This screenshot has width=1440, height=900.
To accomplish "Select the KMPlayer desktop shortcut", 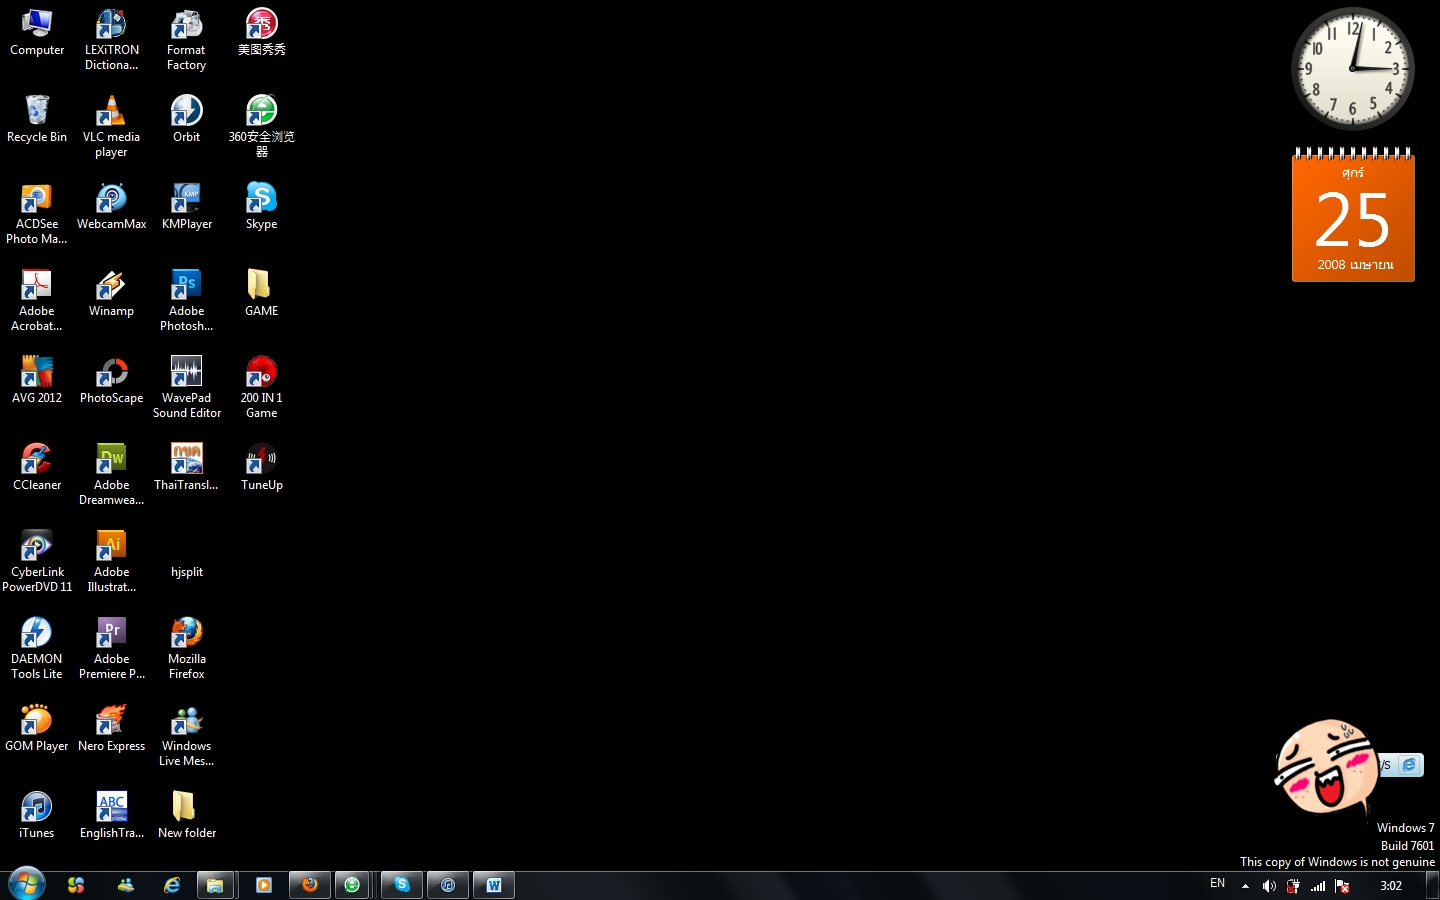I will [186, 207].
